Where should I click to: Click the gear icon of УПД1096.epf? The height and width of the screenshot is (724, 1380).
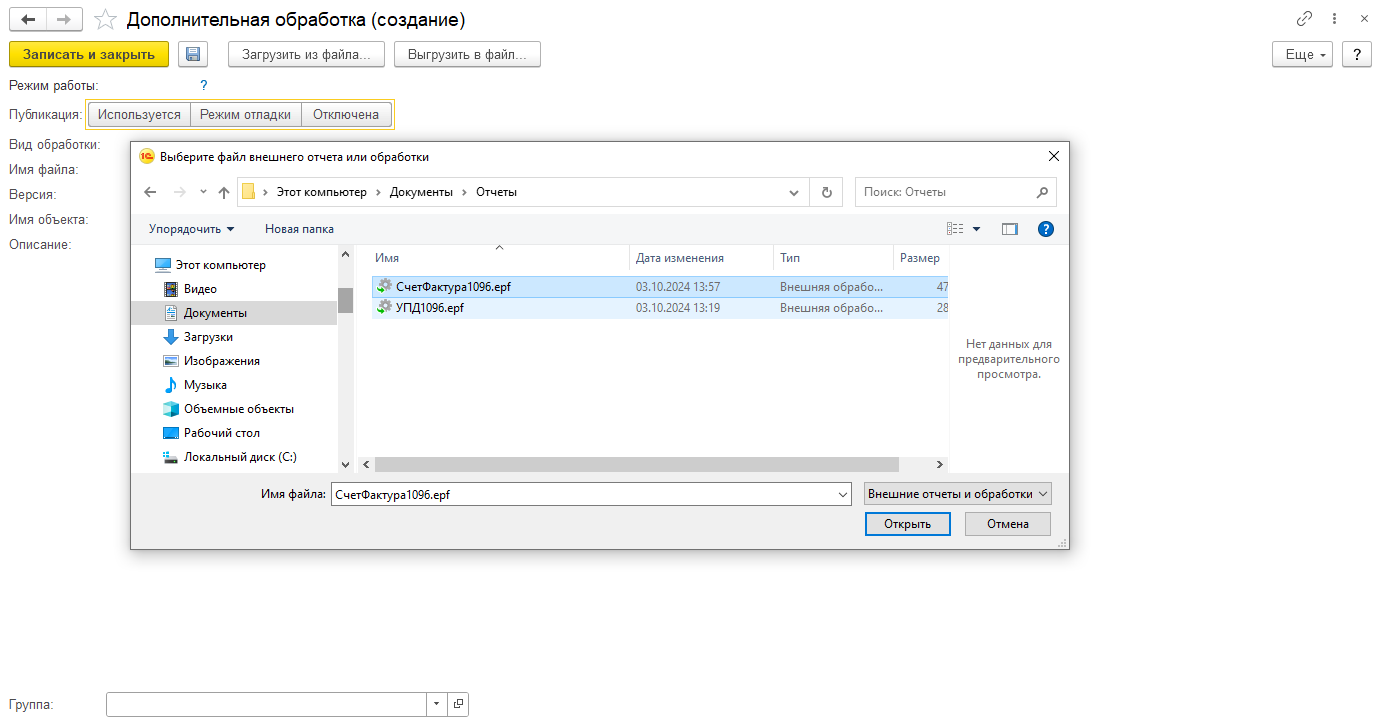[x=384, y=308]
